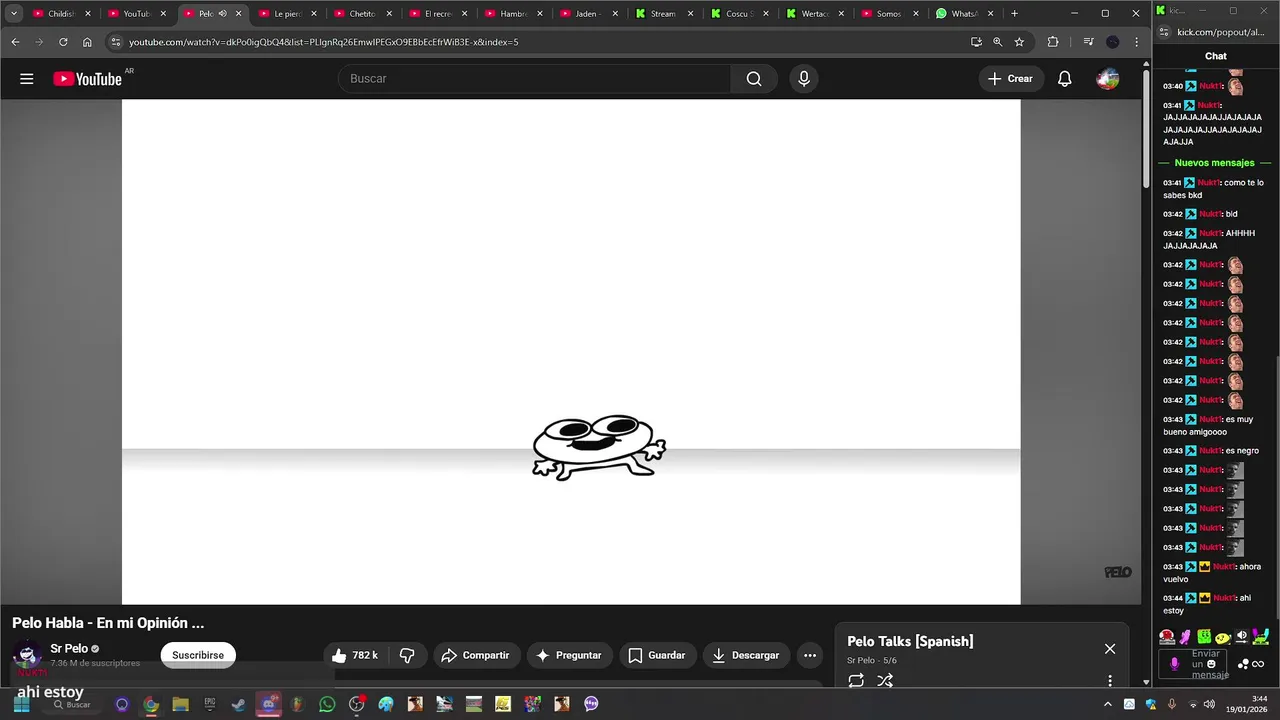
Task: View site information icon in the YouTube address bar
Action: [116, 42]
